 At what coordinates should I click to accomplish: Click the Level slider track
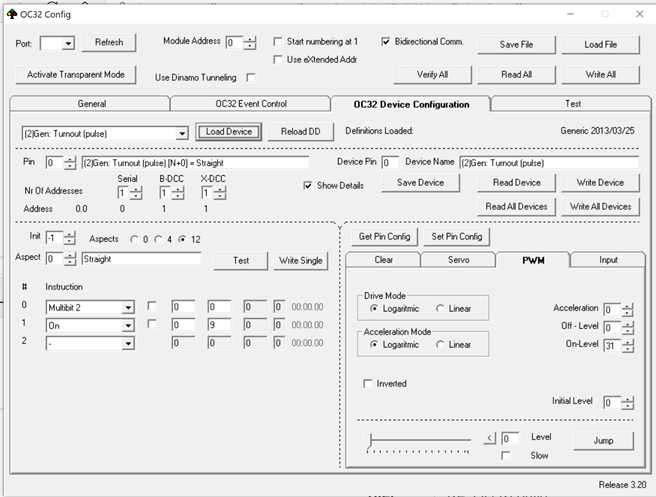point(420,439)
